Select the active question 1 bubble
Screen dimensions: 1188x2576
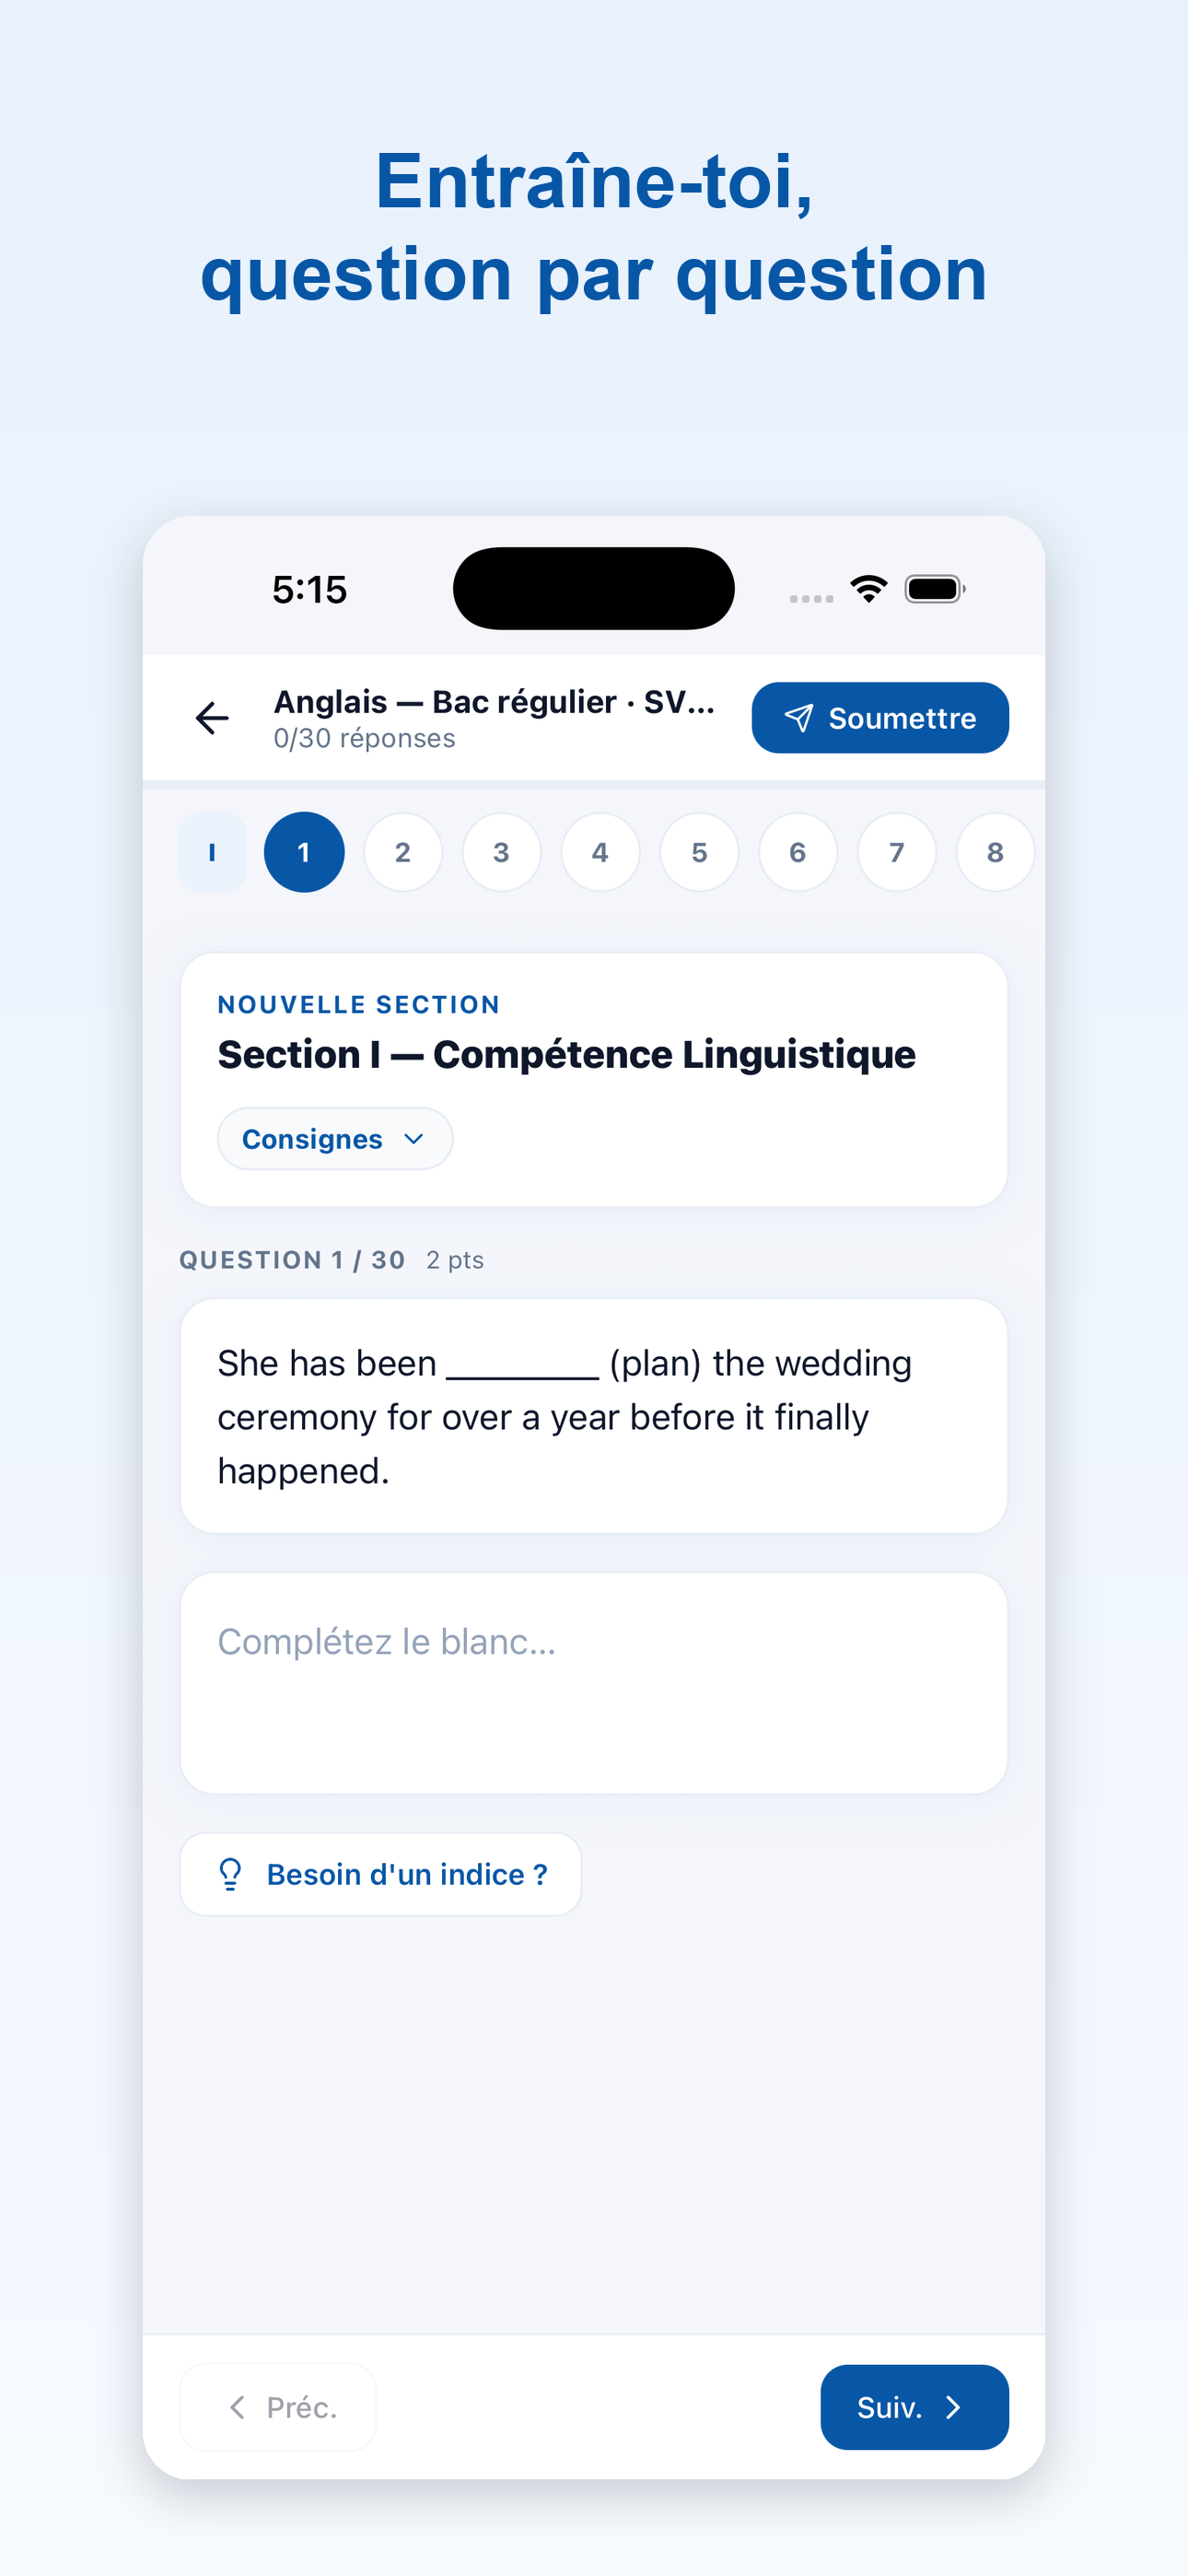point(304,852)
